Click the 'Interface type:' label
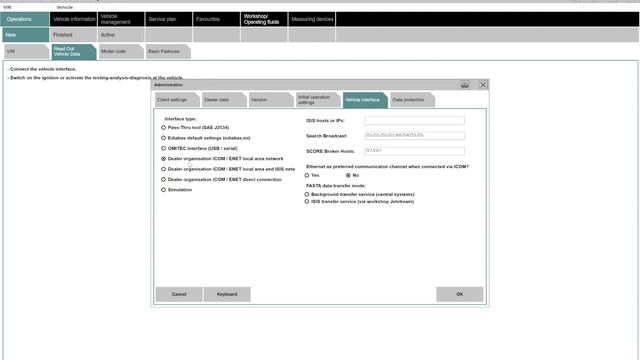 (180, 119)
